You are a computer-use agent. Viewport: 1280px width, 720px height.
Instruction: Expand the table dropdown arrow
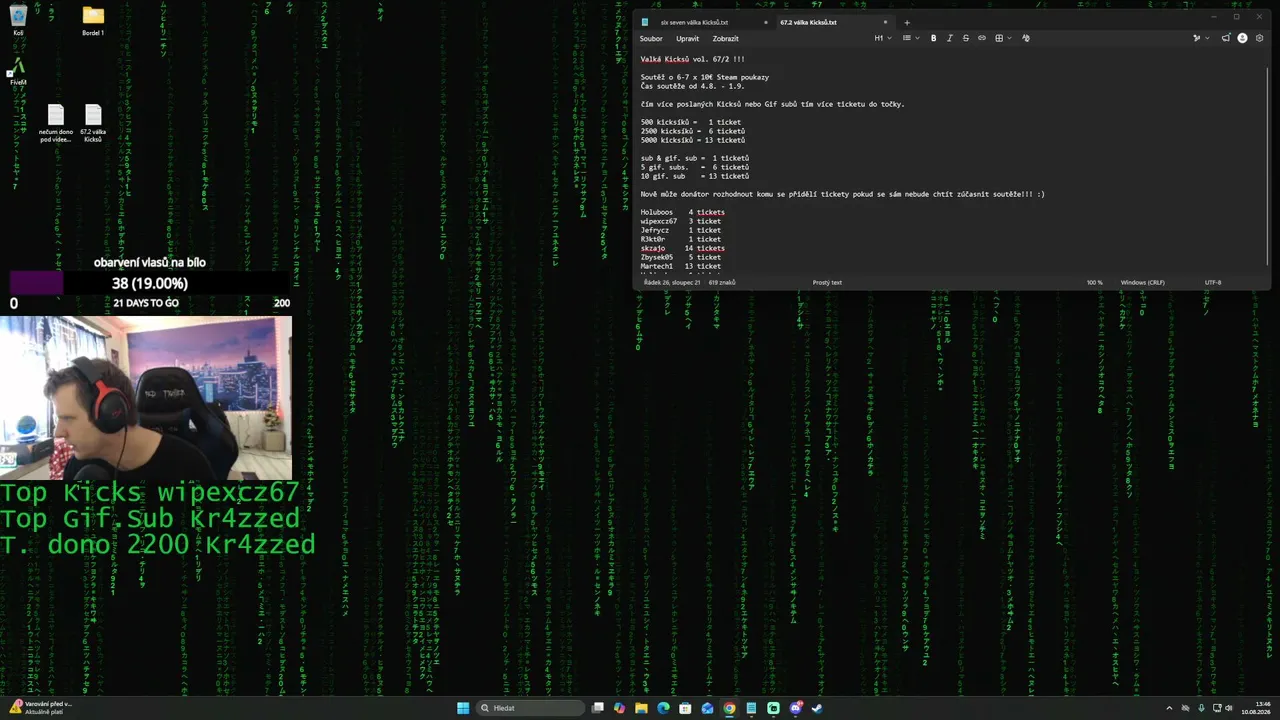1010,38
